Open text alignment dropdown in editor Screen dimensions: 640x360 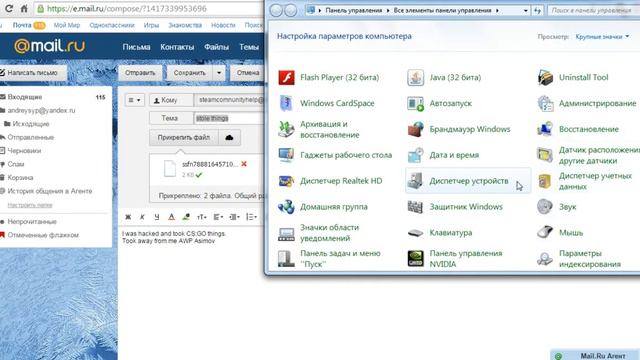(218, 217)
